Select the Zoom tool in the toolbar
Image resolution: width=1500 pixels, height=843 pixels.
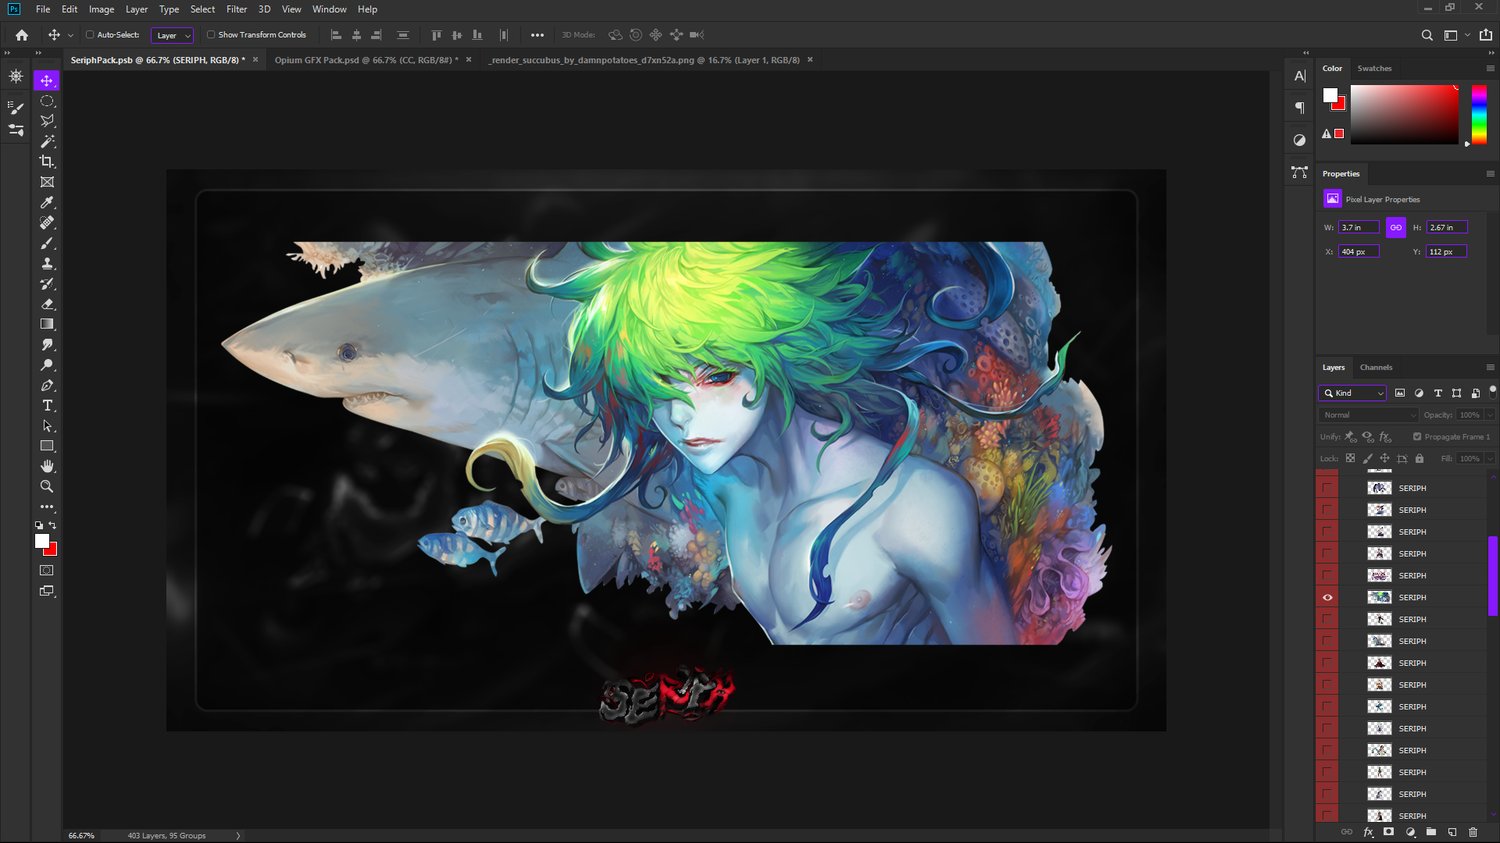tap(46, 486)
